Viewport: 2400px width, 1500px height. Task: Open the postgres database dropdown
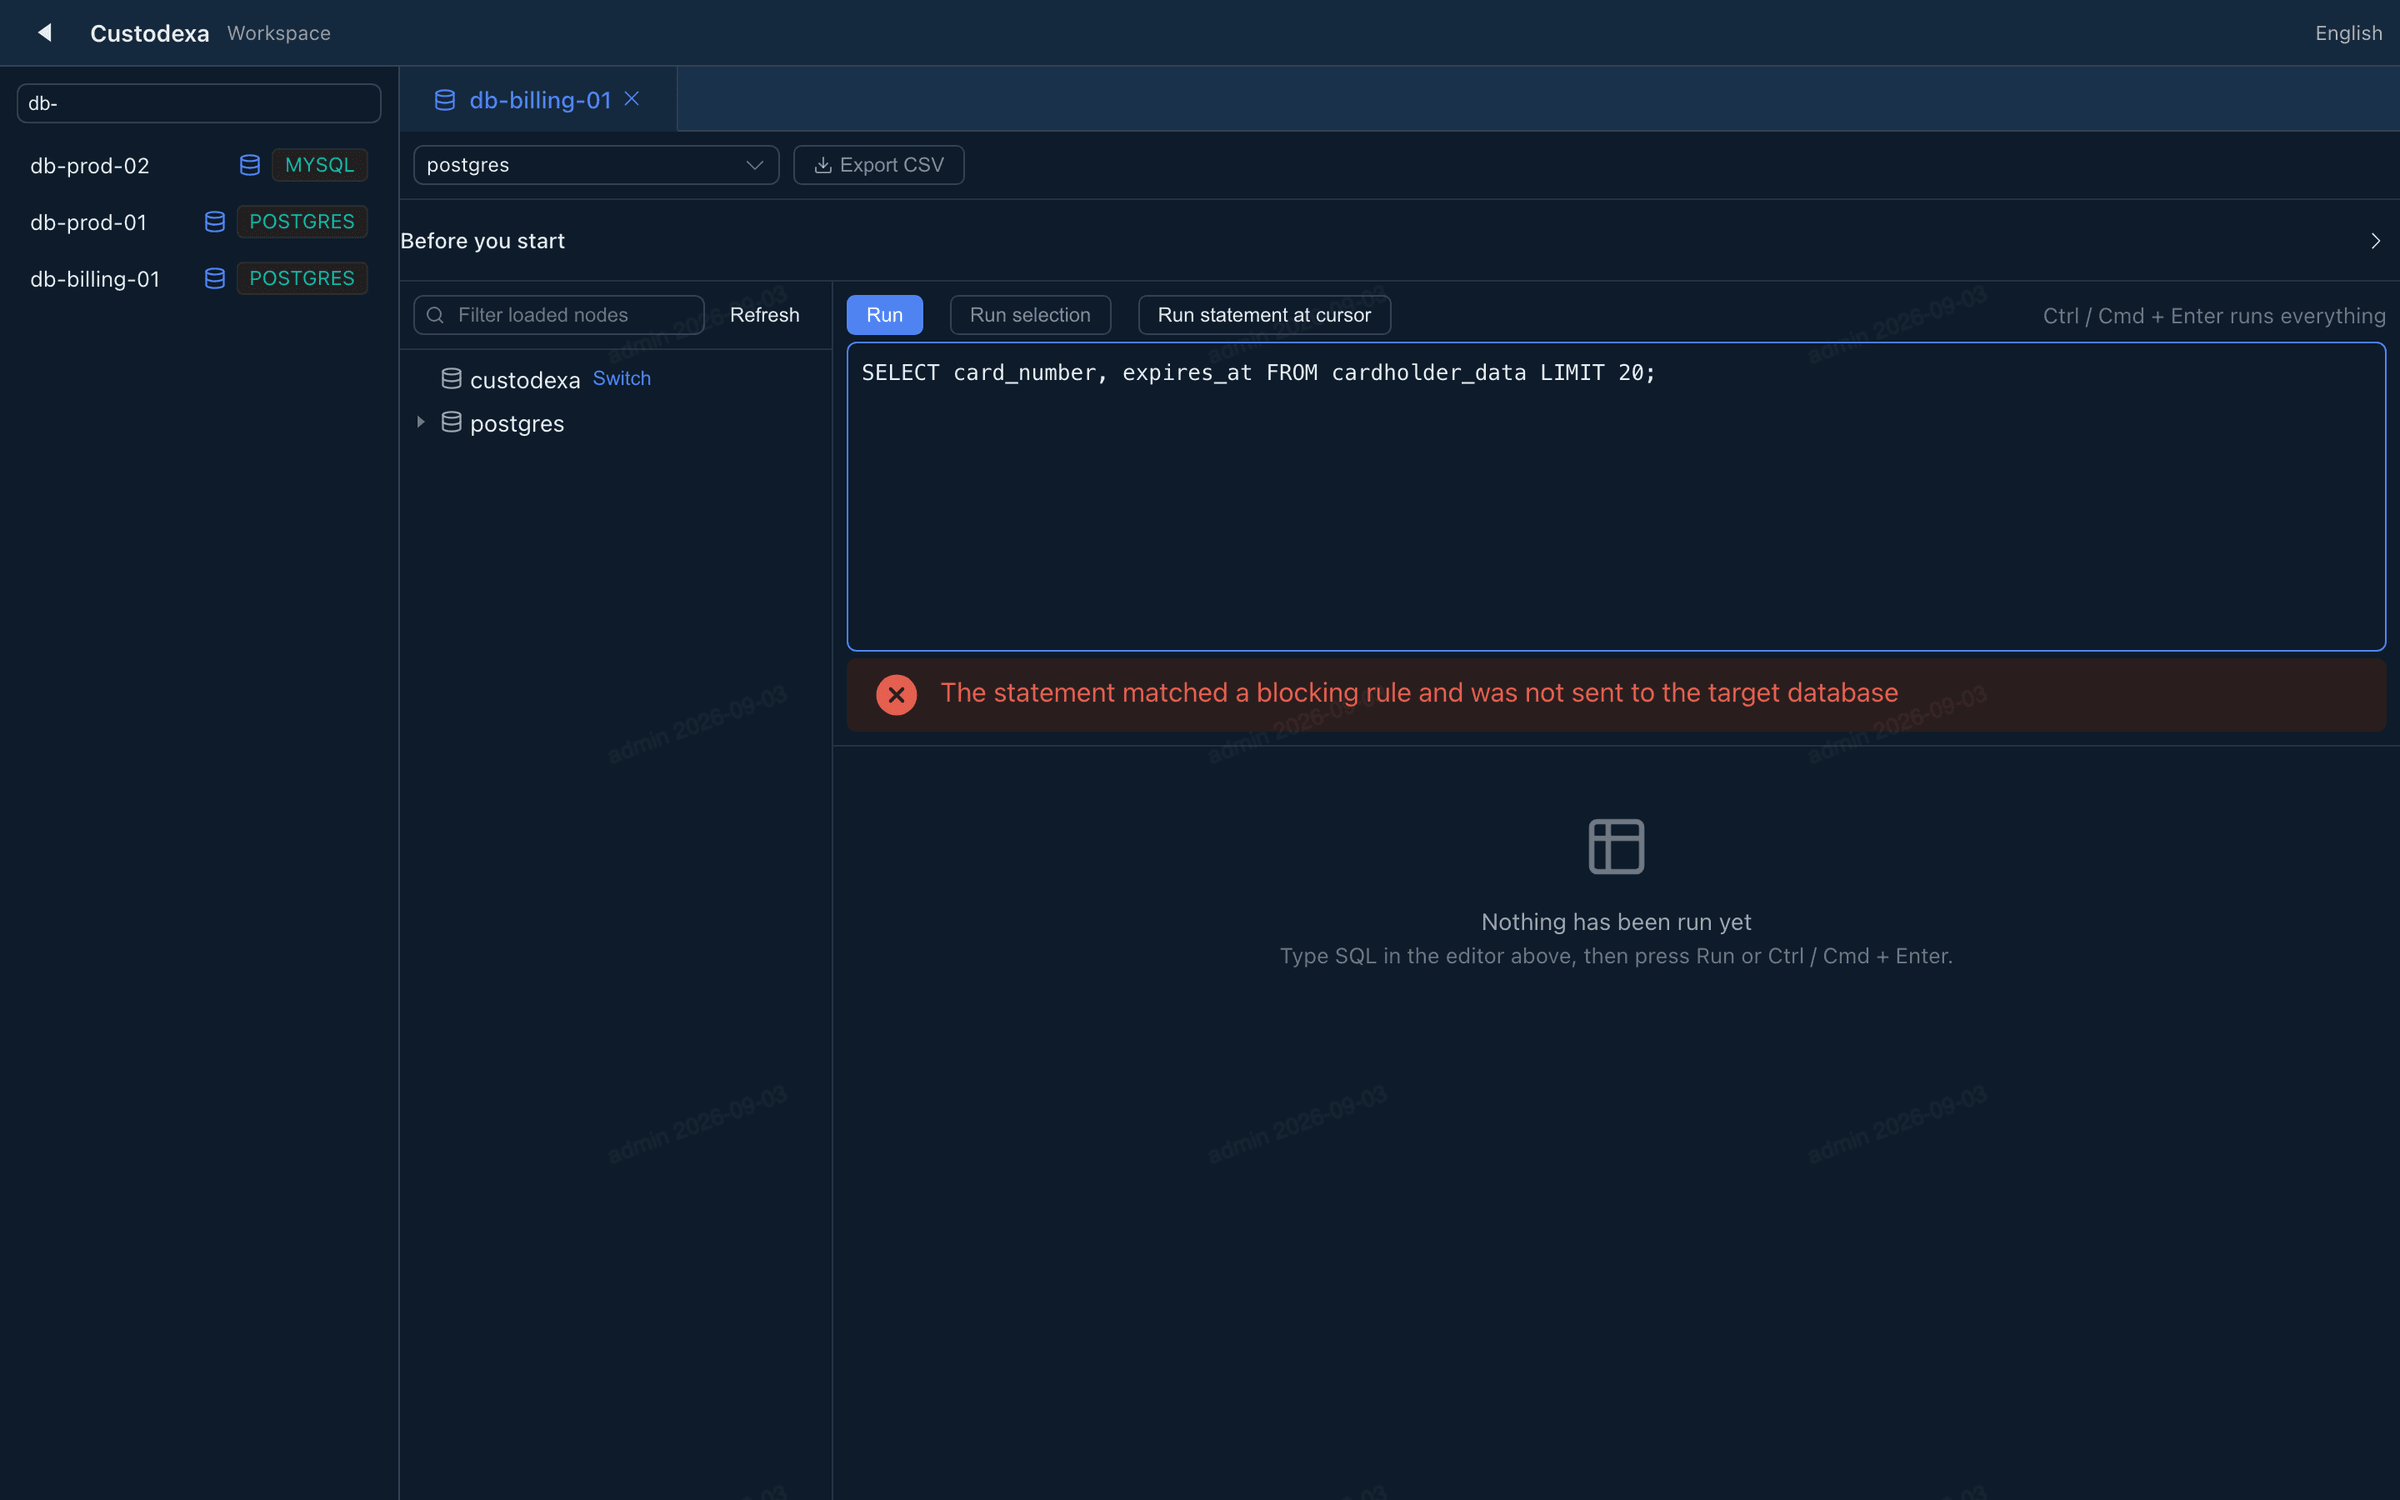pos(596,165)
